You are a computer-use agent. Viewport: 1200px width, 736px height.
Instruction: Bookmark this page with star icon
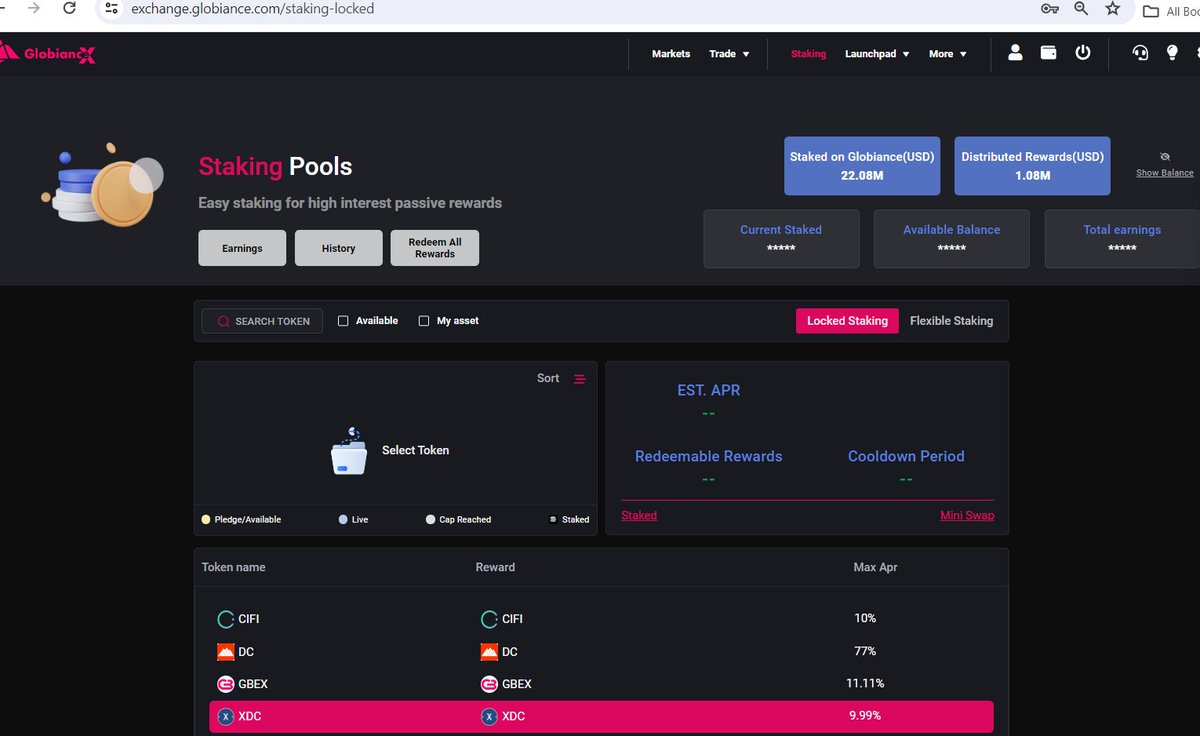1113,8
